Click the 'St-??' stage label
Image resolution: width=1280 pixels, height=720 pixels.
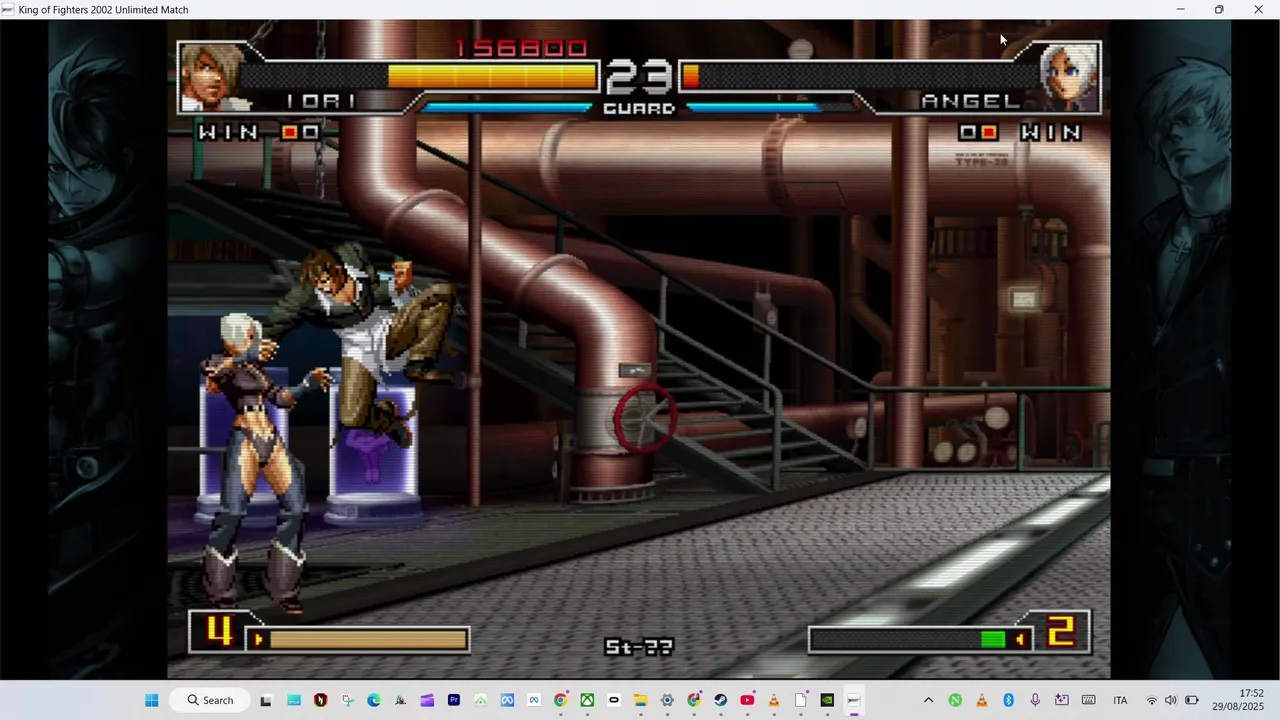click(639, 647)
